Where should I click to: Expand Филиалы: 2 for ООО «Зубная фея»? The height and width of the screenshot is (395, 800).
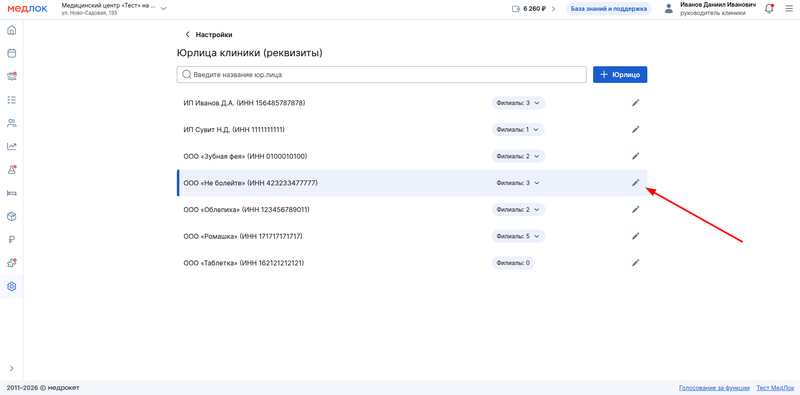tap(518, 156)
